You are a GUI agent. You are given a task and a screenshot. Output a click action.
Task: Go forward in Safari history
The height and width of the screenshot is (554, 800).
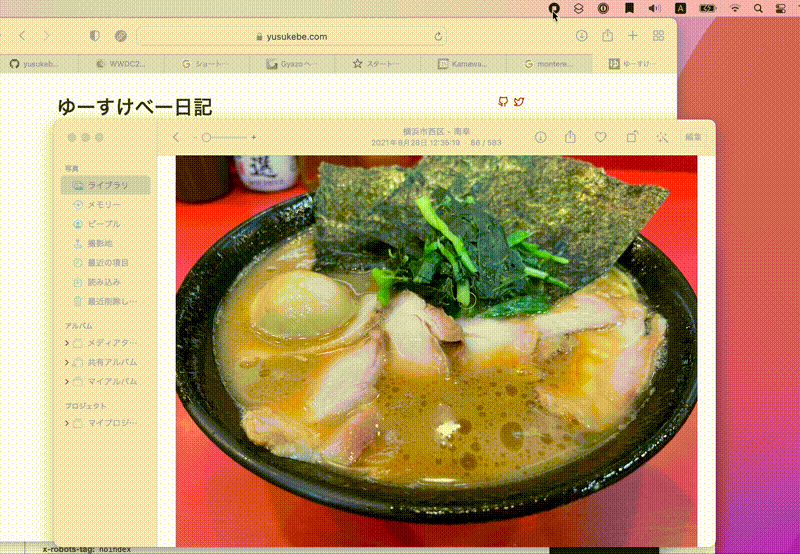click(46, 36)
